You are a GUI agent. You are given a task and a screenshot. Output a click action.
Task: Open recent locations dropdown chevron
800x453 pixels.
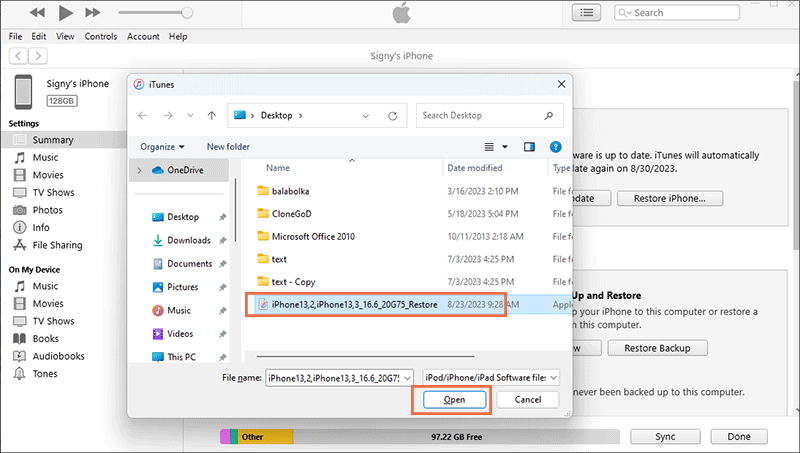click(x=190, y=116)
